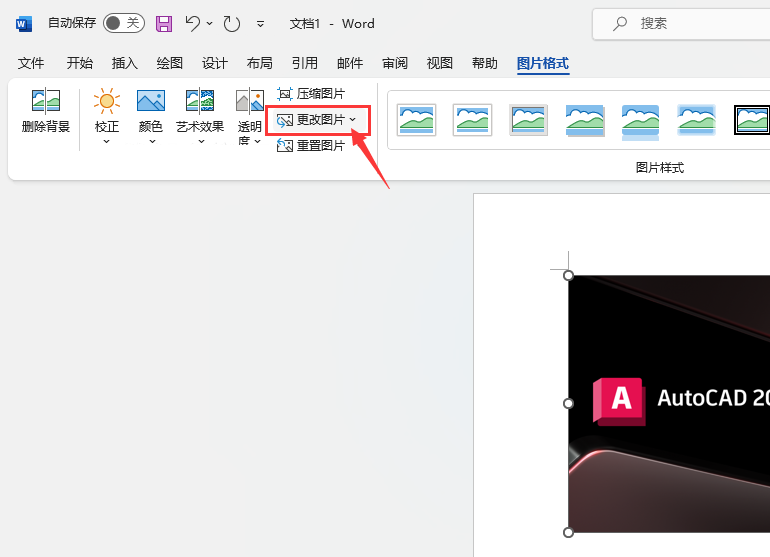Apply the first picture style thumbnail
The width and height of the screenshot is (770, 557).
(x=416, y=120)
